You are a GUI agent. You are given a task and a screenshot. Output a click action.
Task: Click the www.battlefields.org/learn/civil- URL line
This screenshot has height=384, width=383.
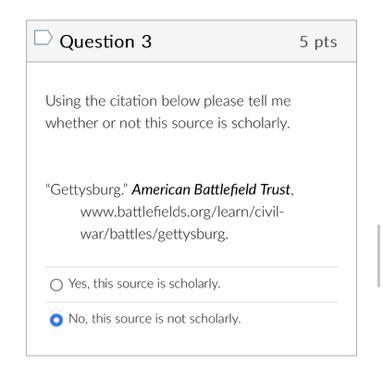click(182, 212)
